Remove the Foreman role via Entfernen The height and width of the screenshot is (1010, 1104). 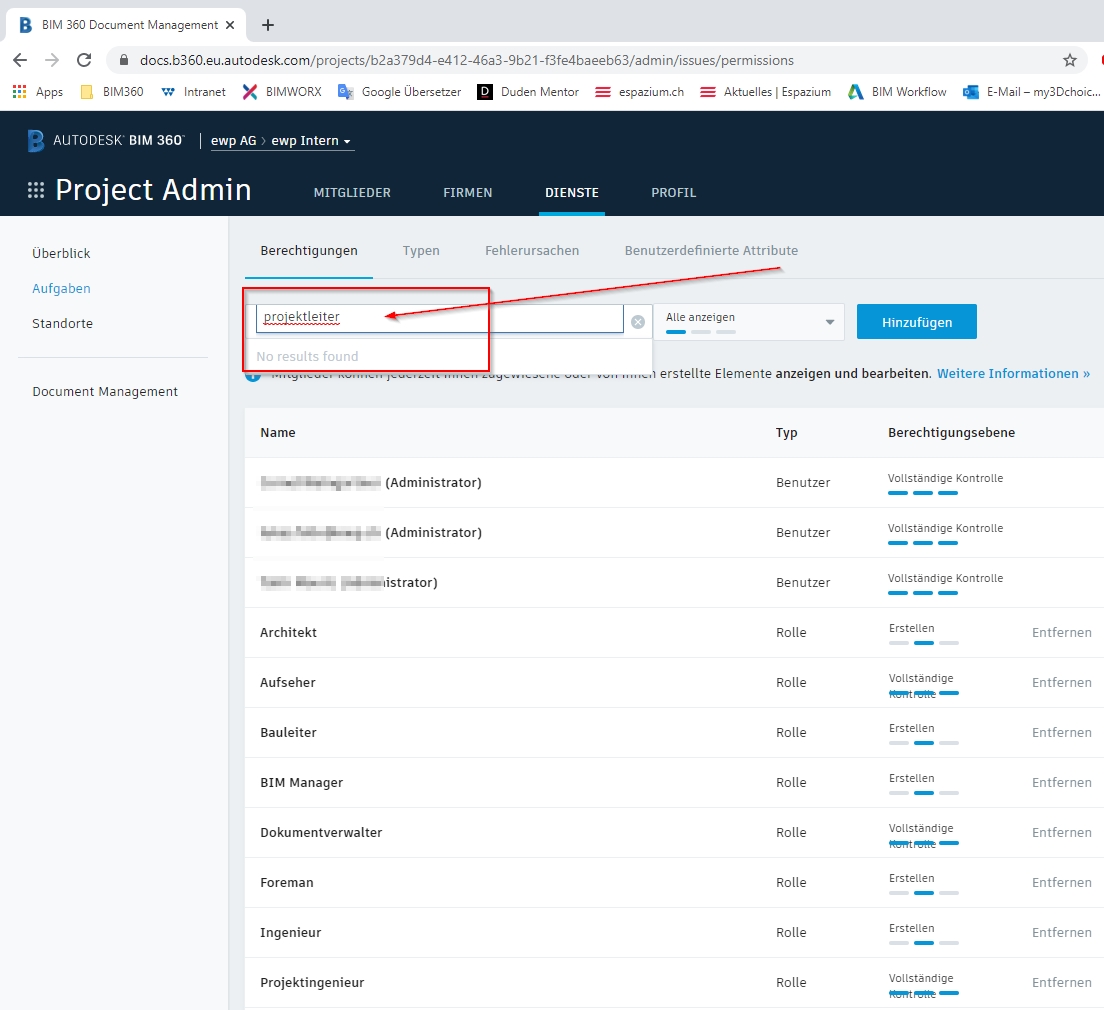tap(1062, 883)
